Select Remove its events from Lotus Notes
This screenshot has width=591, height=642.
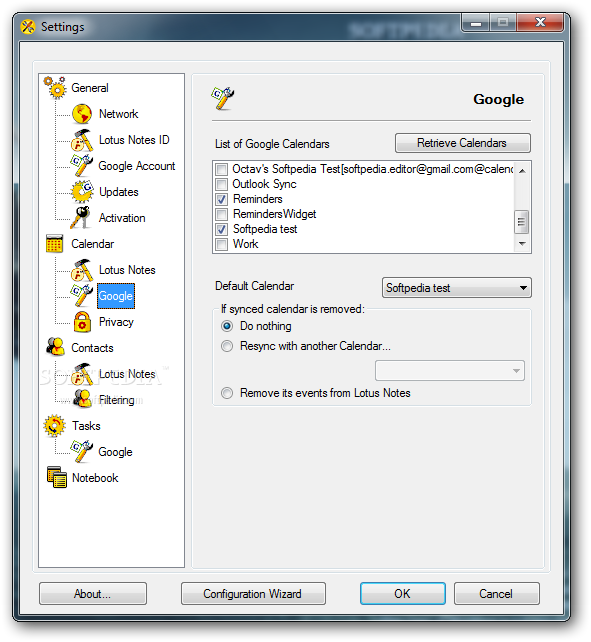coord(227,393)
